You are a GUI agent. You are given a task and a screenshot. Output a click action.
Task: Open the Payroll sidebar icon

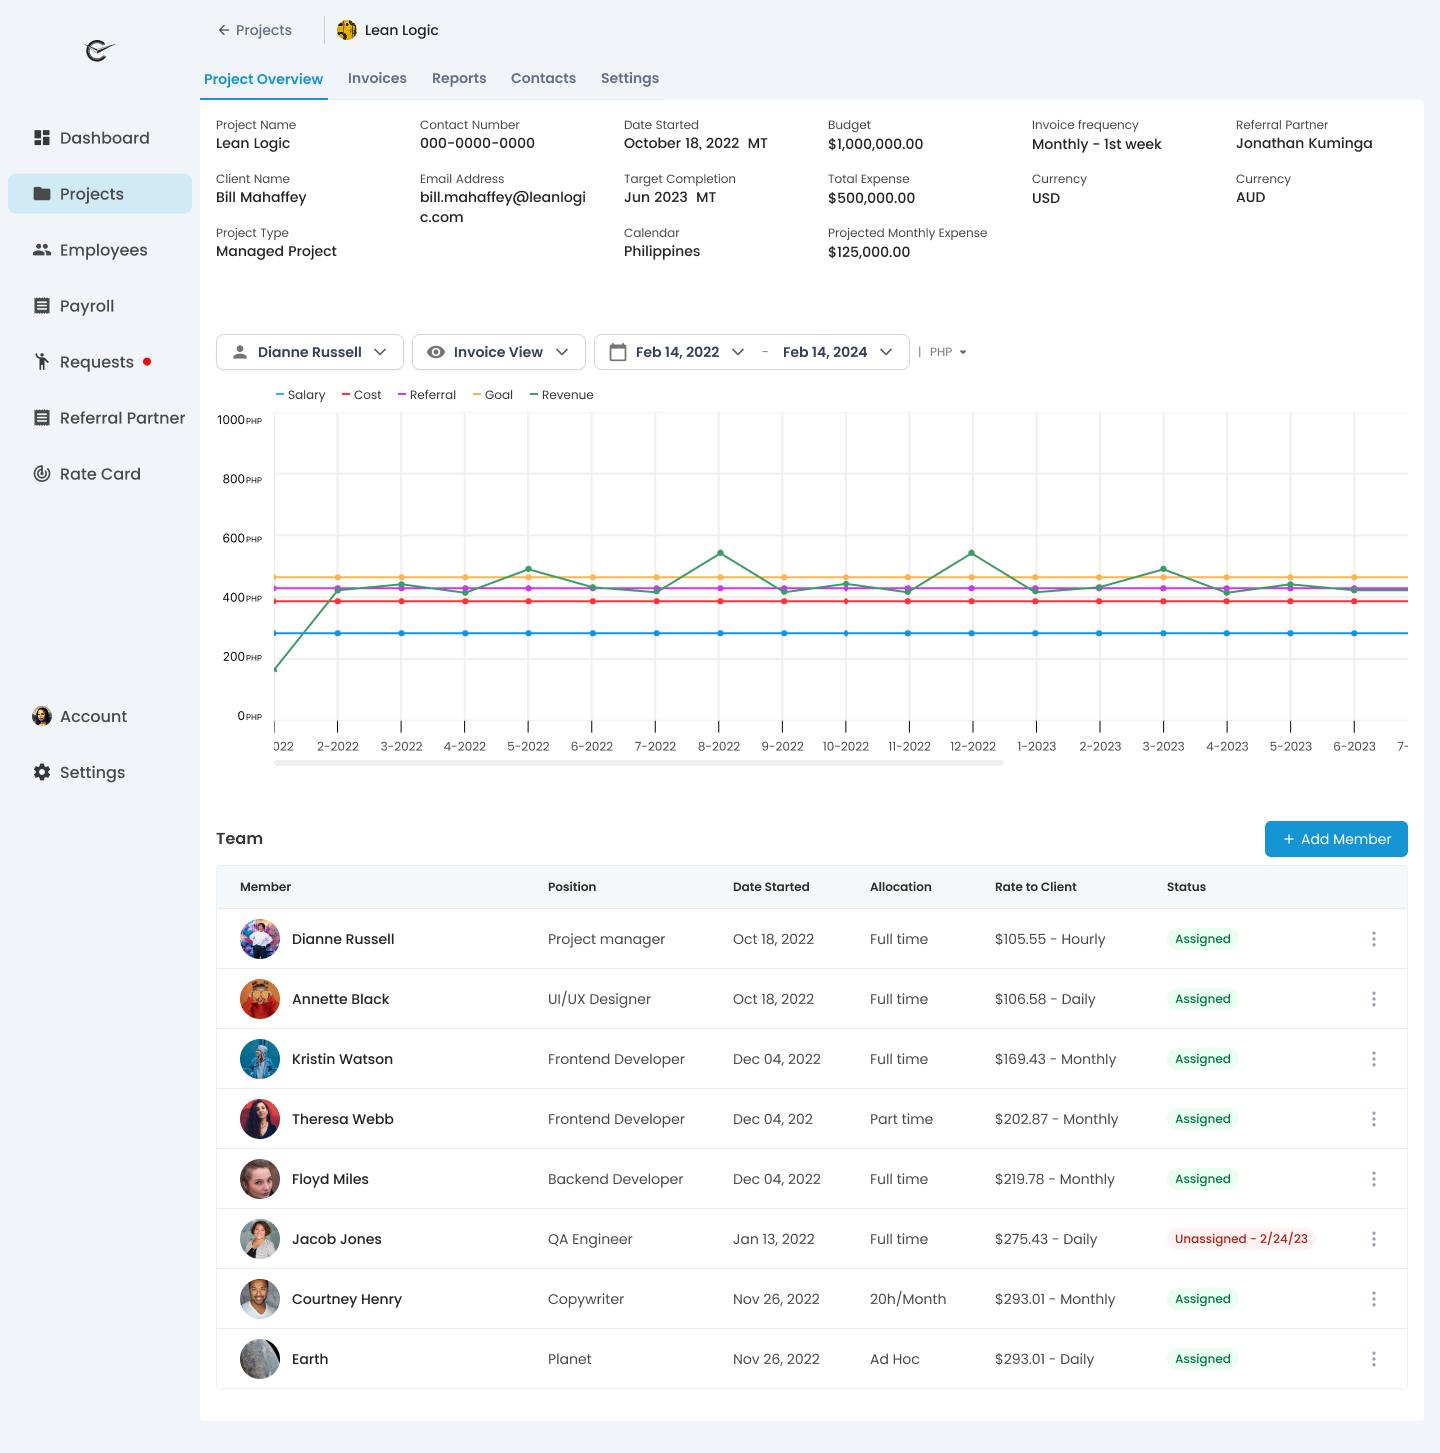click(x=42, y=306)
